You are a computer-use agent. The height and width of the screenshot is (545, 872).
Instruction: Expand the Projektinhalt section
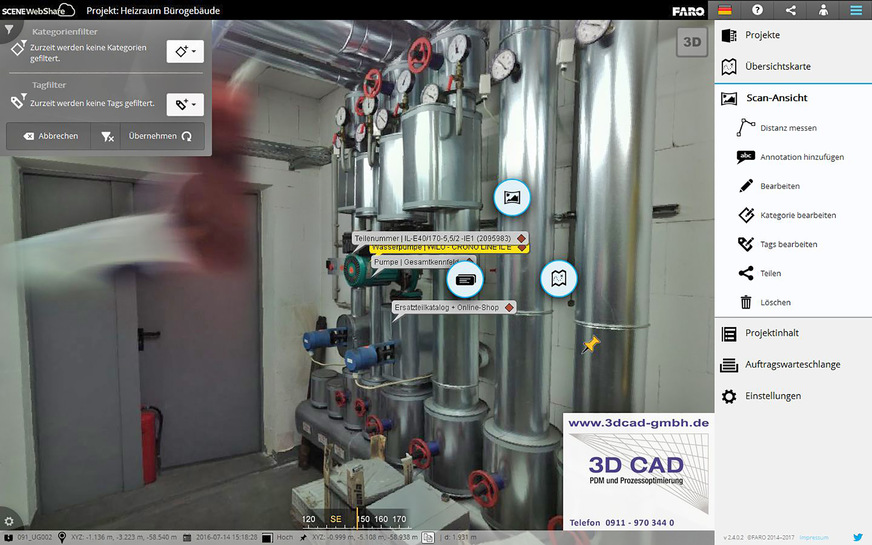(x=771, y=333)
